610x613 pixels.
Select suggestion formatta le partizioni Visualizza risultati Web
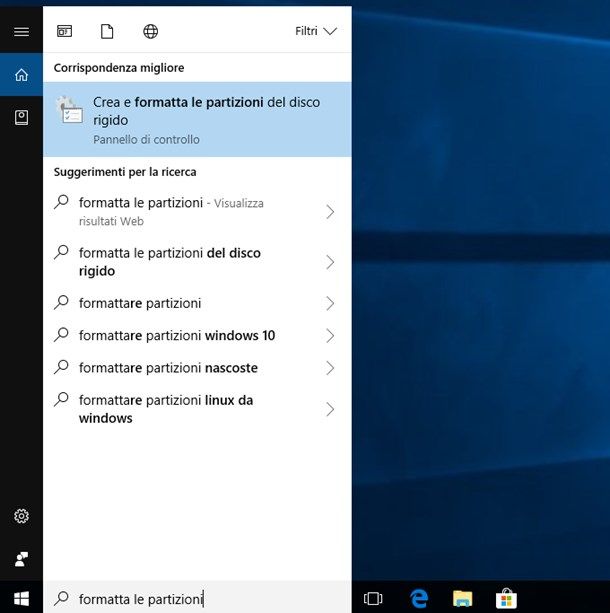197,212
